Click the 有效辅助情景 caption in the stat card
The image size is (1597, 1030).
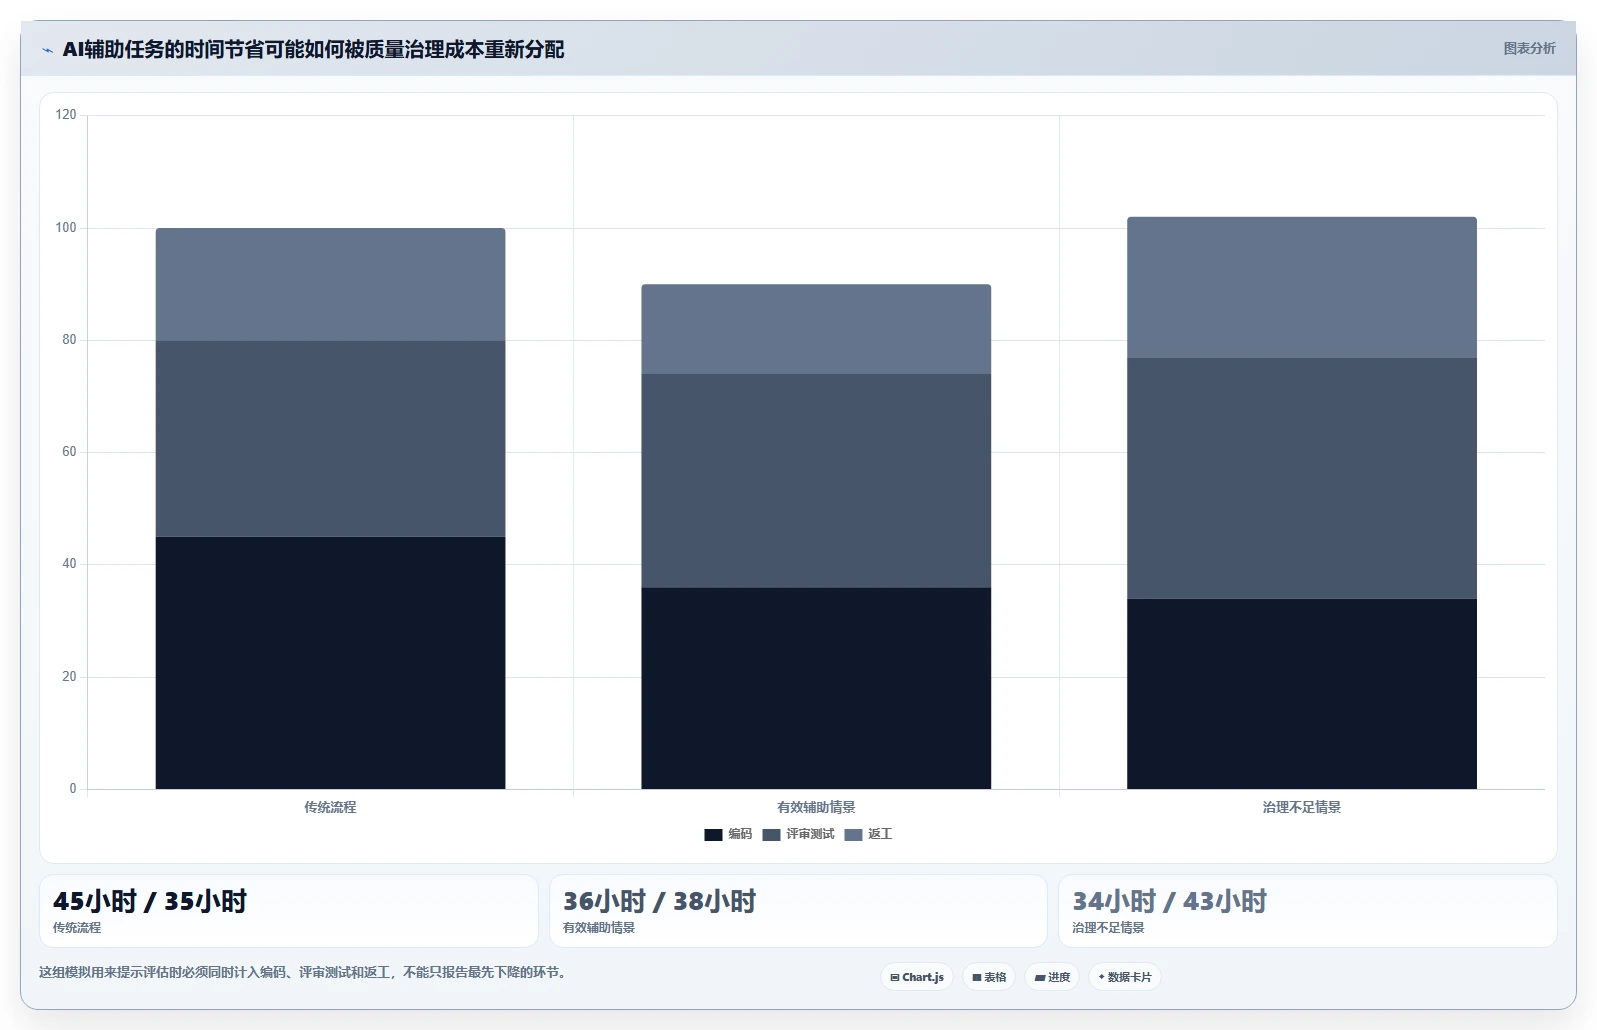pos(599,928)
